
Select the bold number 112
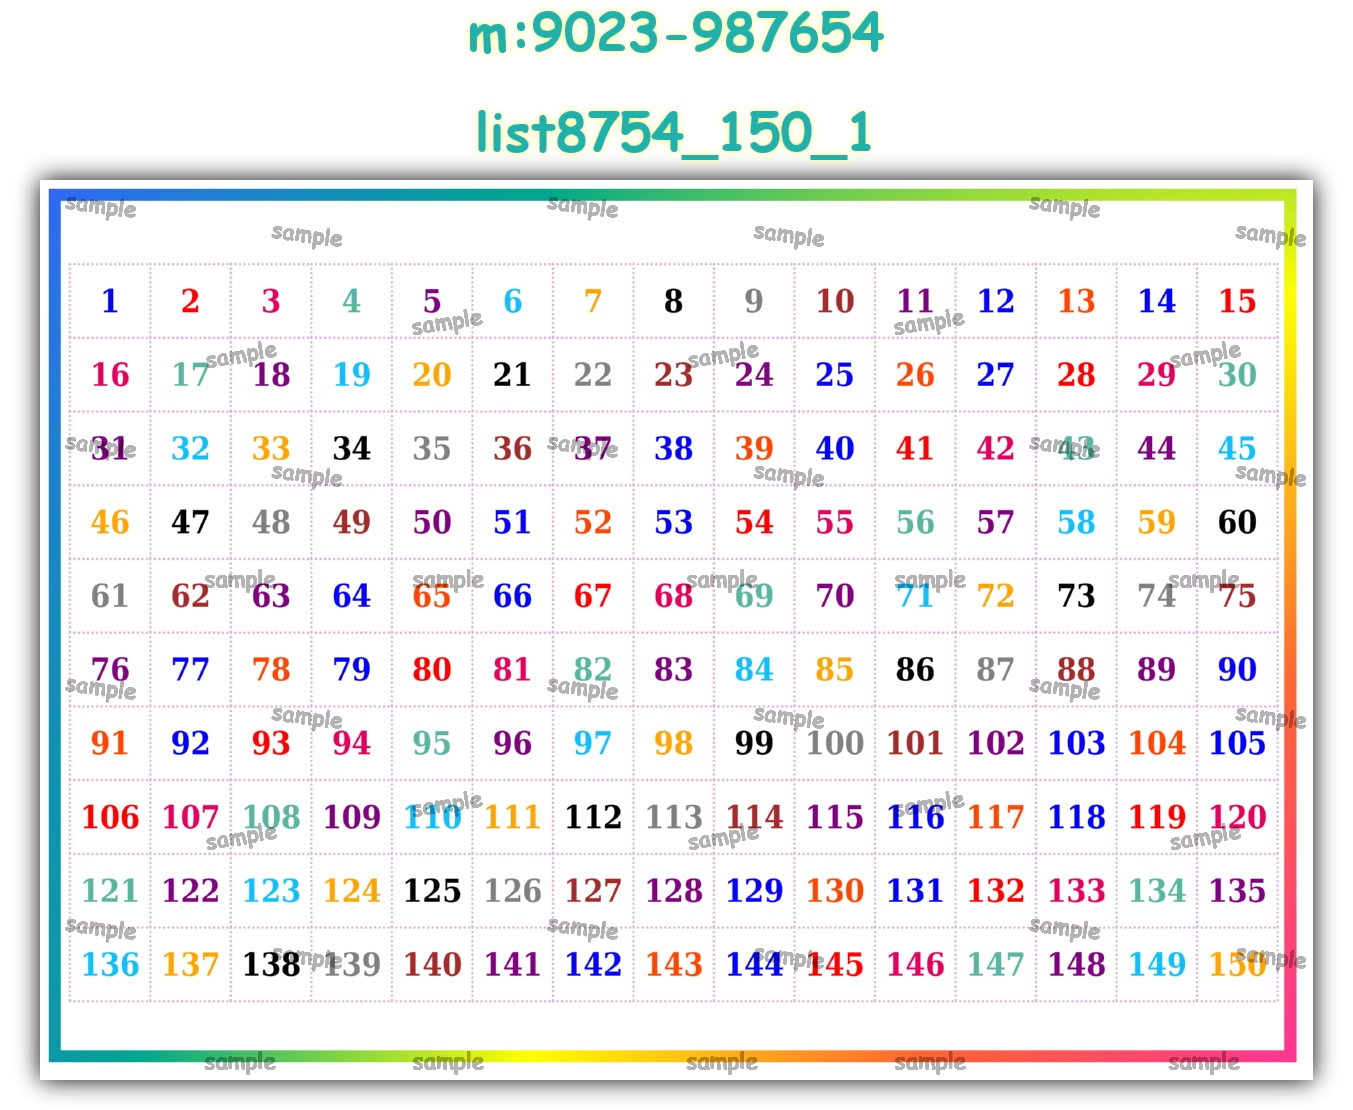coord(593,817)
